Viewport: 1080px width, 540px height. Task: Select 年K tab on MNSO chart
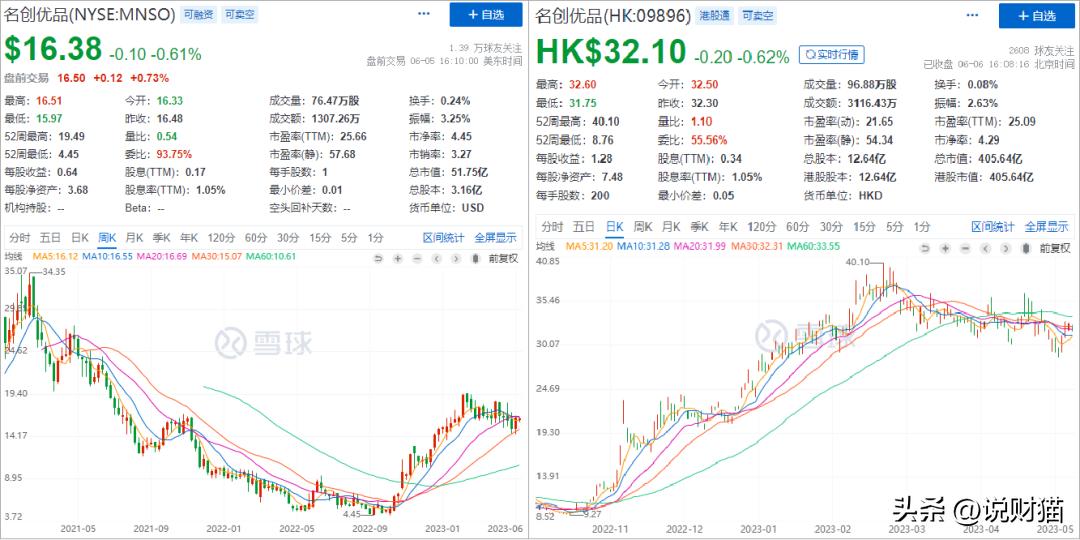click(189, 238)
